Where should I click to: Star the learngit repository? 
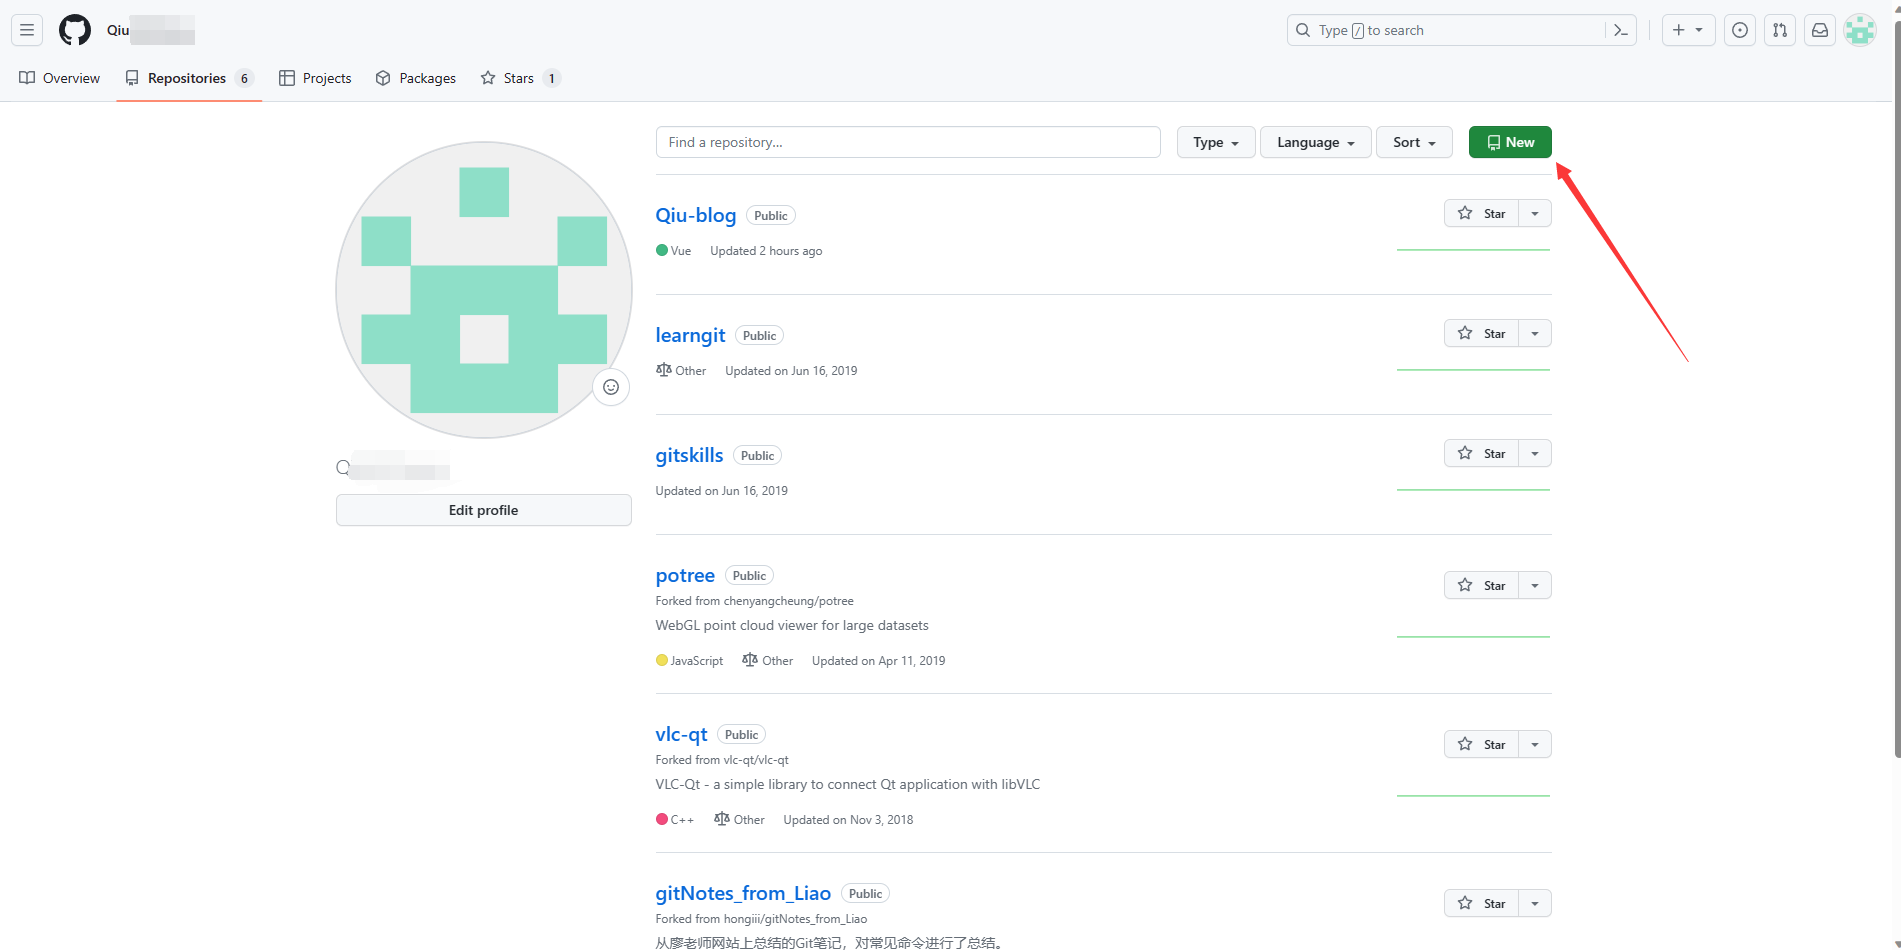(x=1482, y=333)
